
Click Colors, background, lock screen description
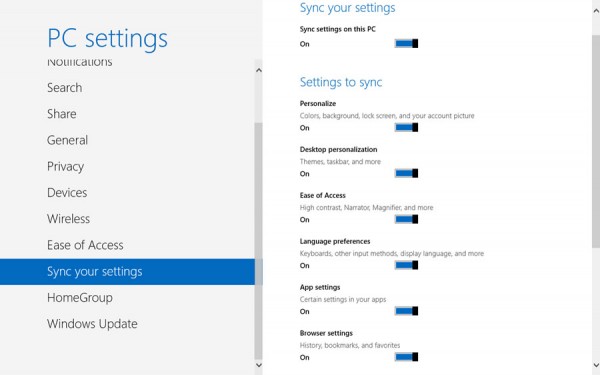[x=387, y=116]
